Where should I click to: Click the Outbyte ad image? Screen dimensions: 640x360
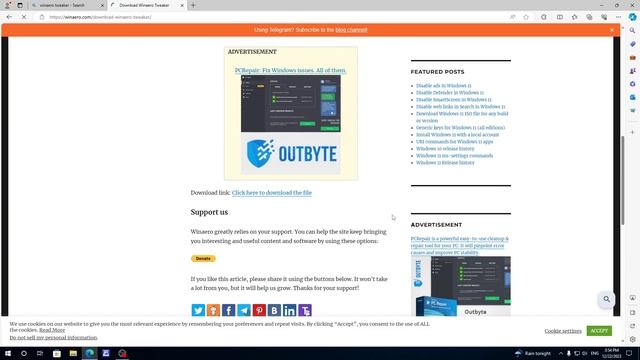[x=291, y=124]
